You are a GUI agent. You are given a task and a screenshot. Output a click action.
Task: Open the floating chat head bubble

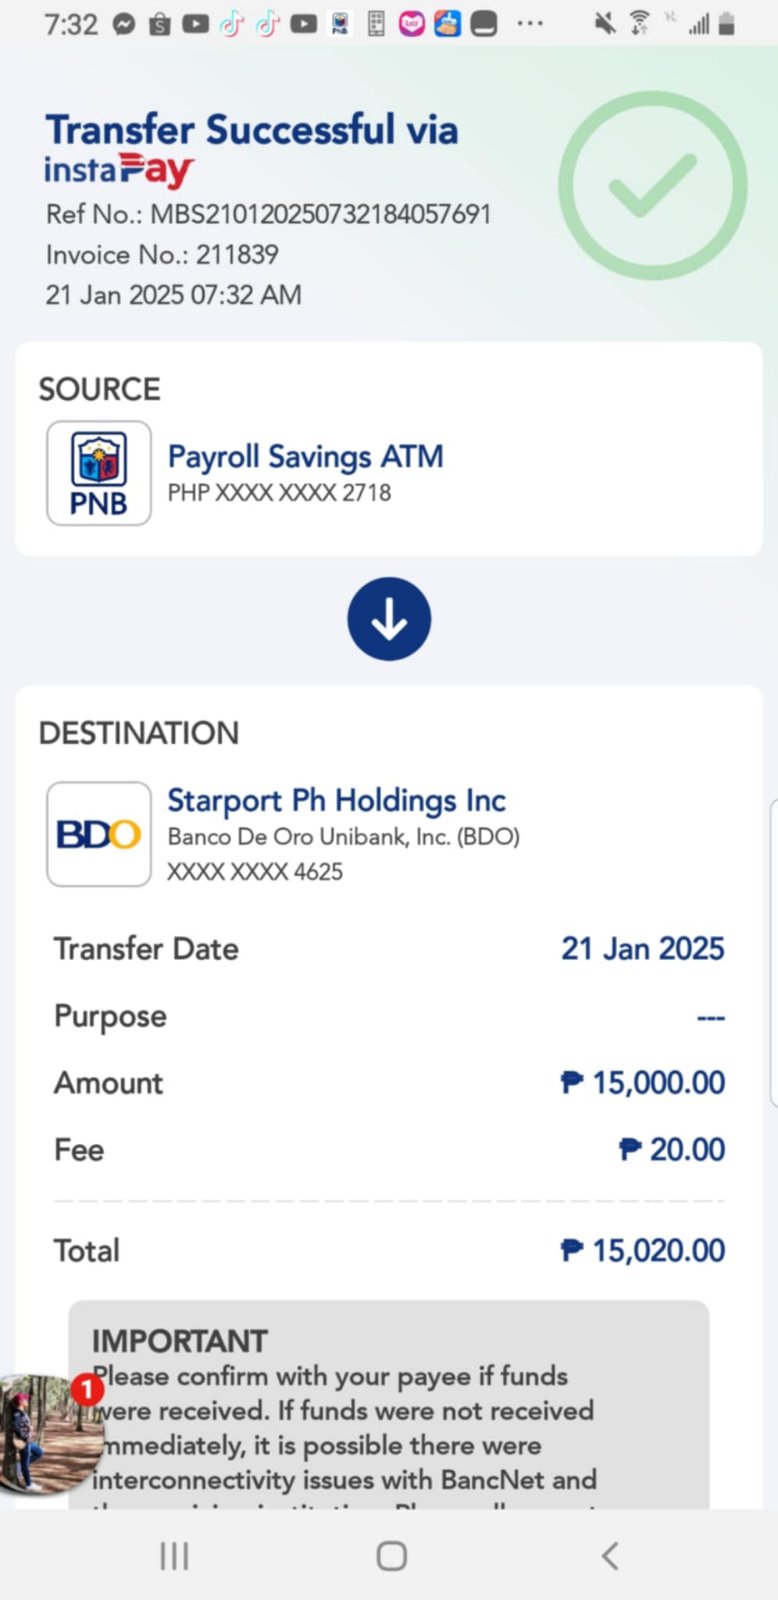(48, 1434)
